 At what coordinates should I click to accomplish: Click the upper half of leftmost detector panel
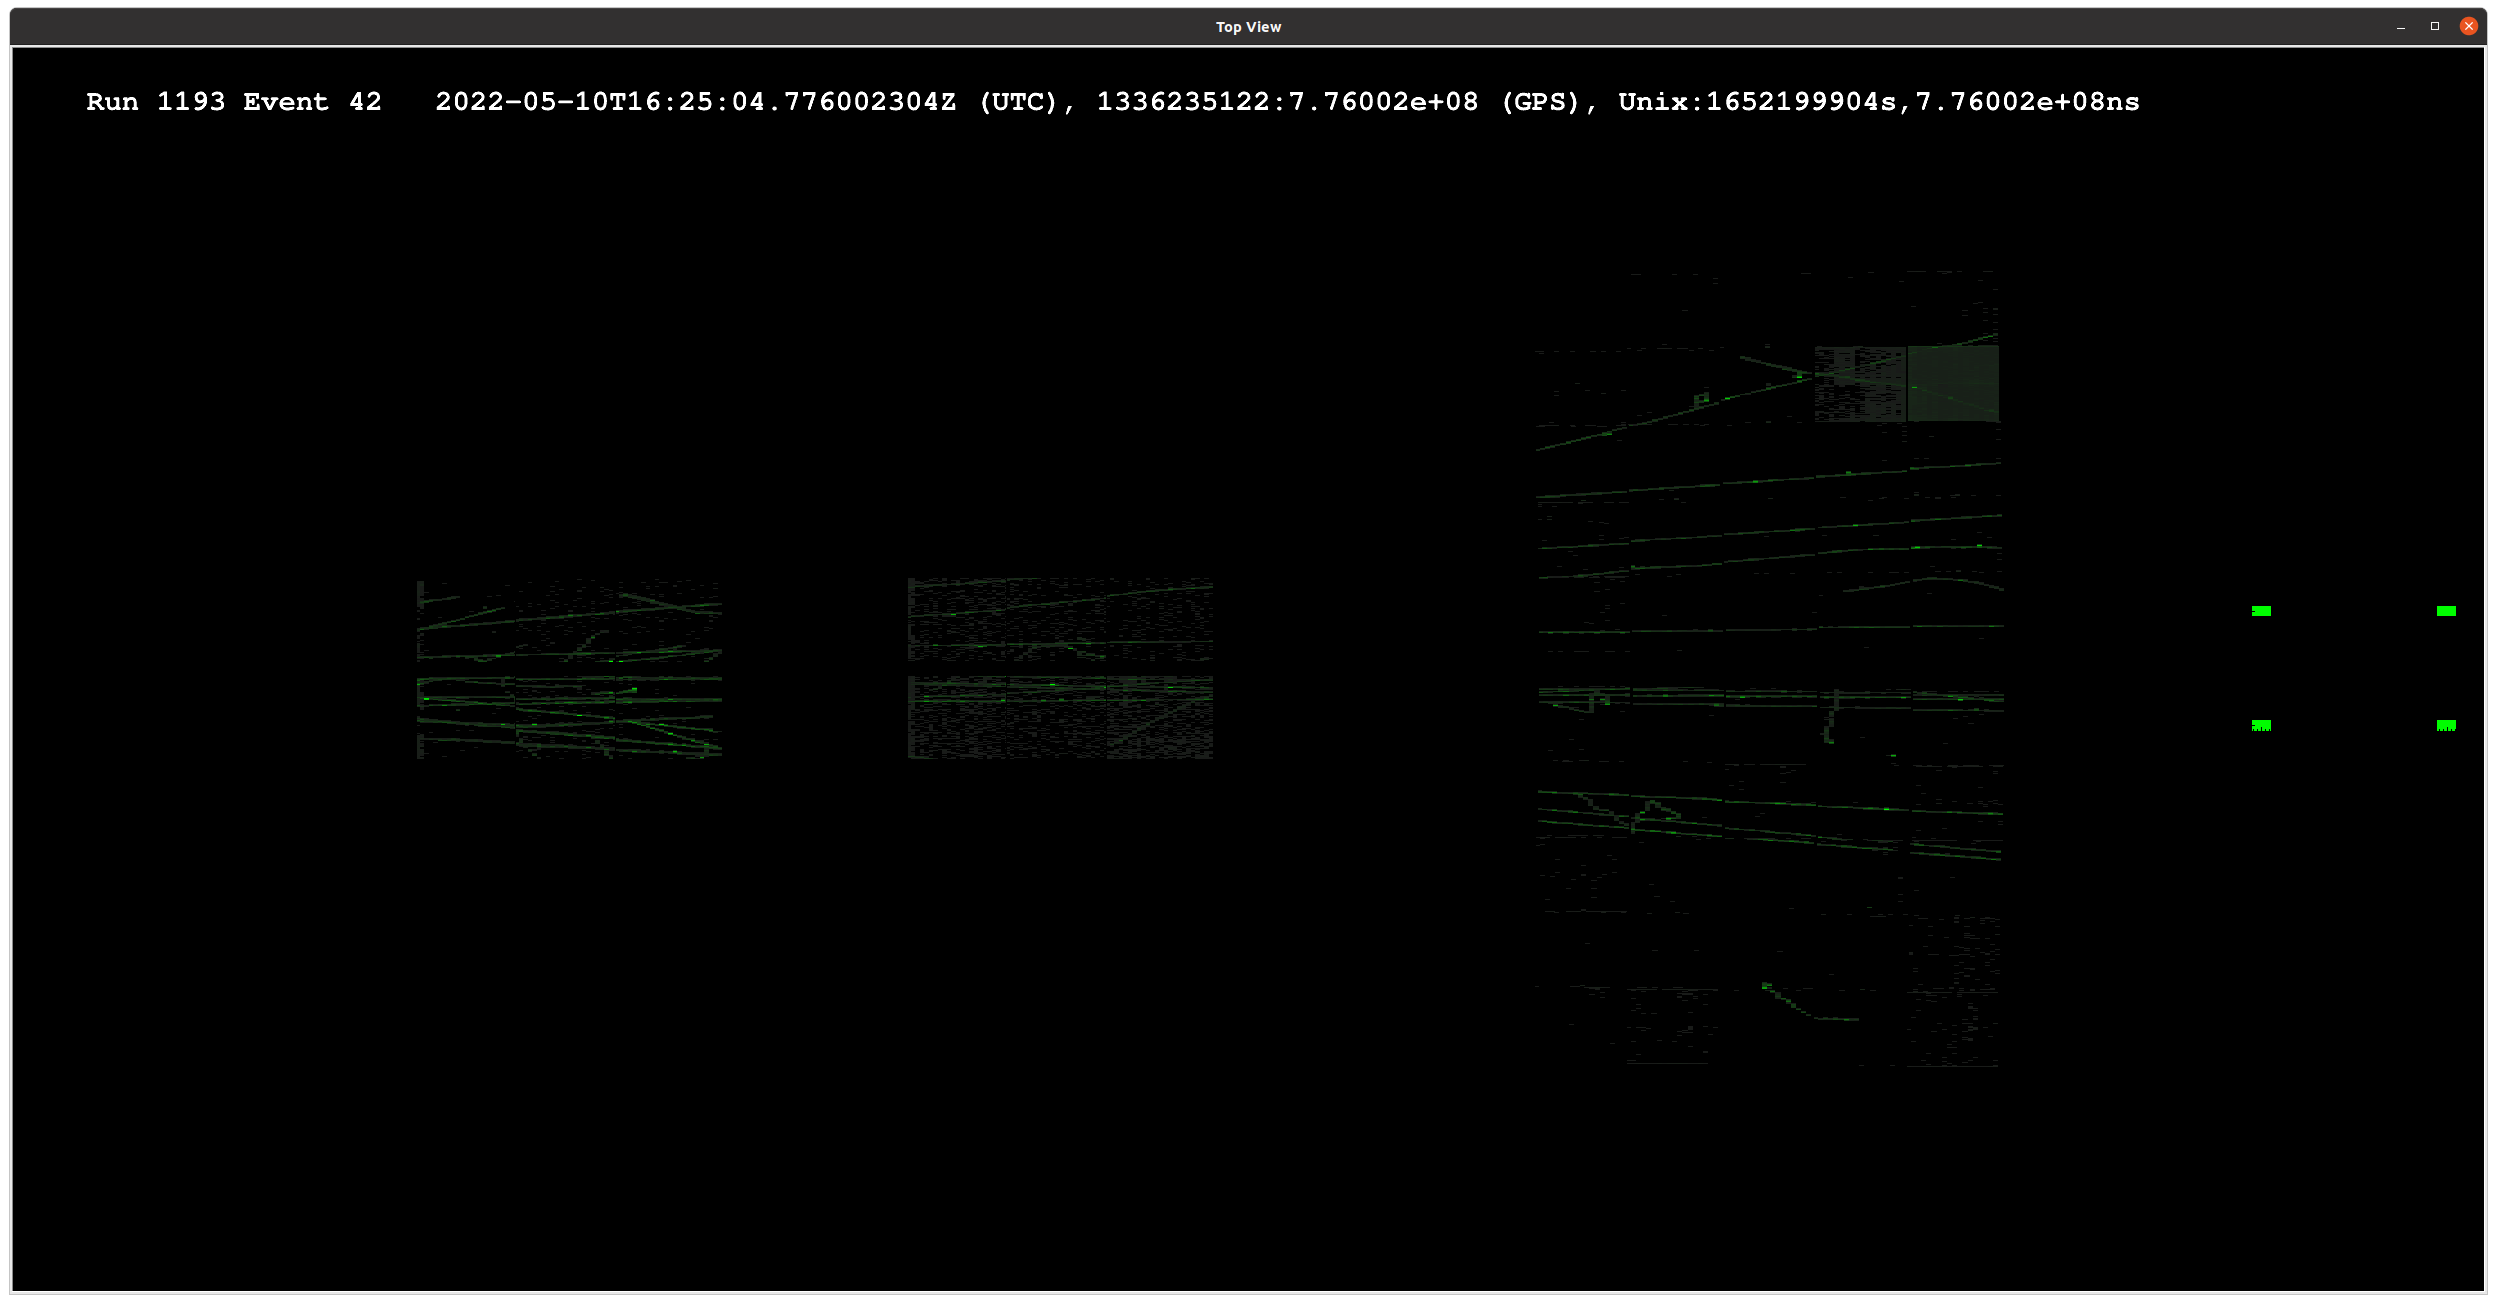coord(569,620)
